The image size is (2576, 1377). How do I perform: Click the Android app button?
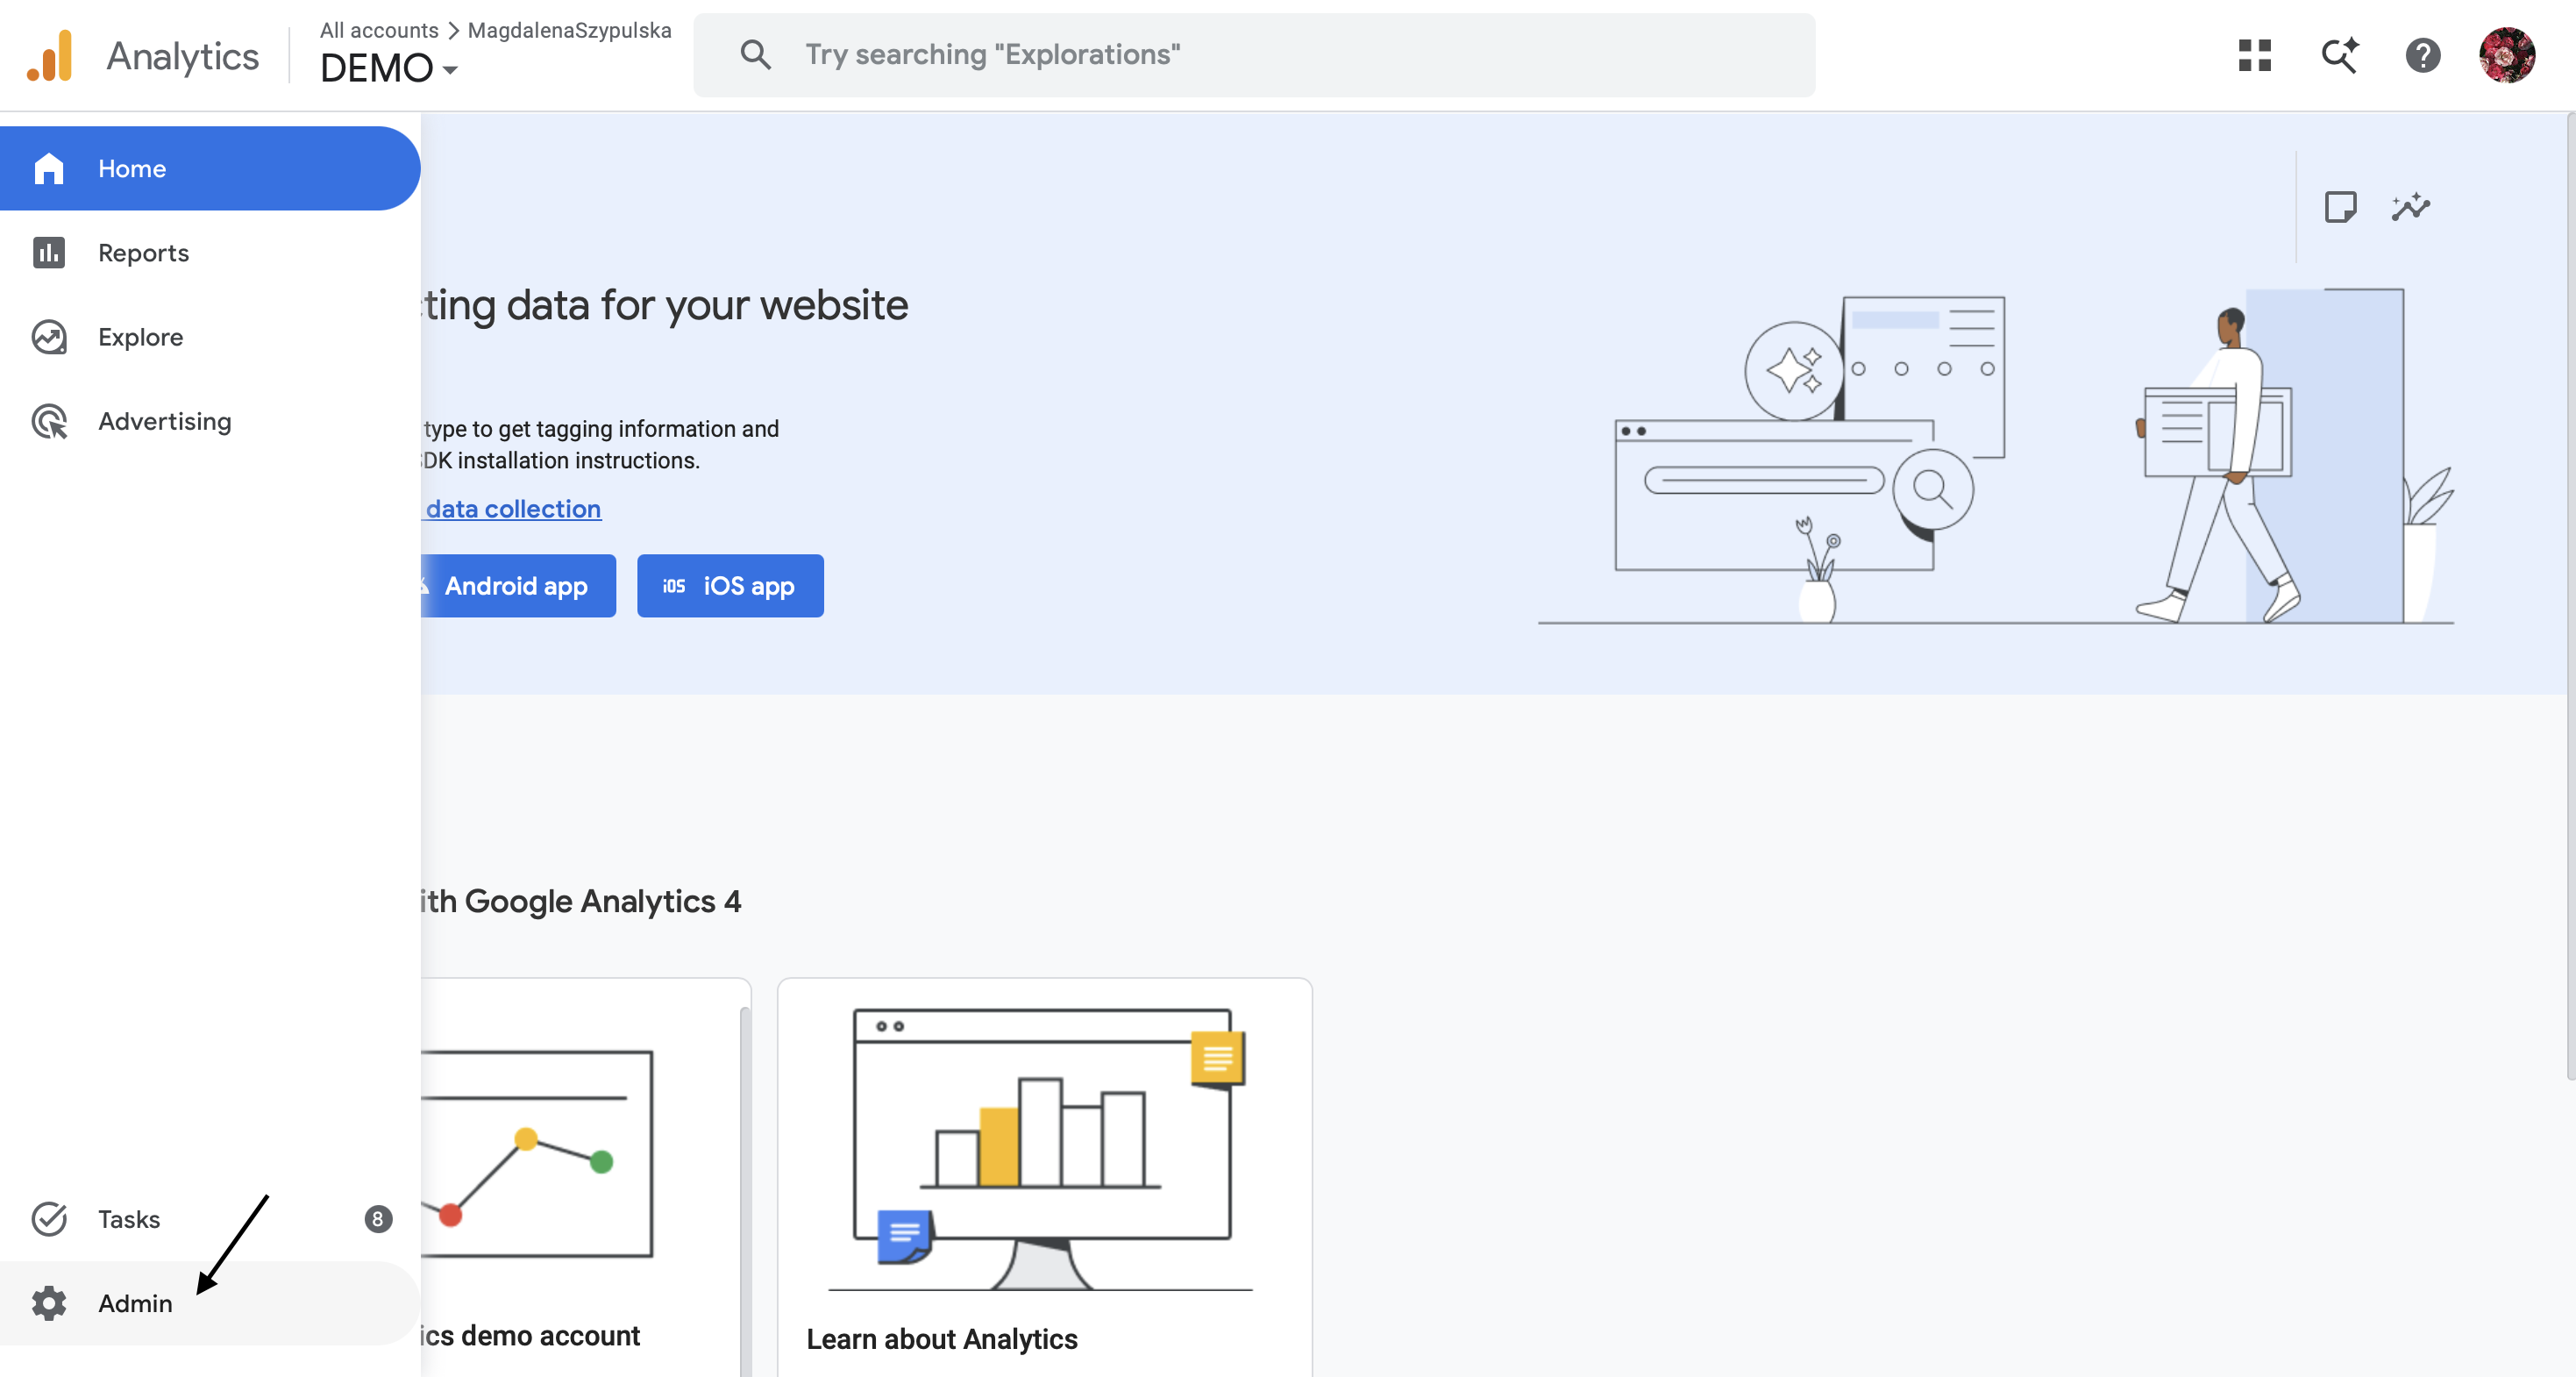coord(518,586)
